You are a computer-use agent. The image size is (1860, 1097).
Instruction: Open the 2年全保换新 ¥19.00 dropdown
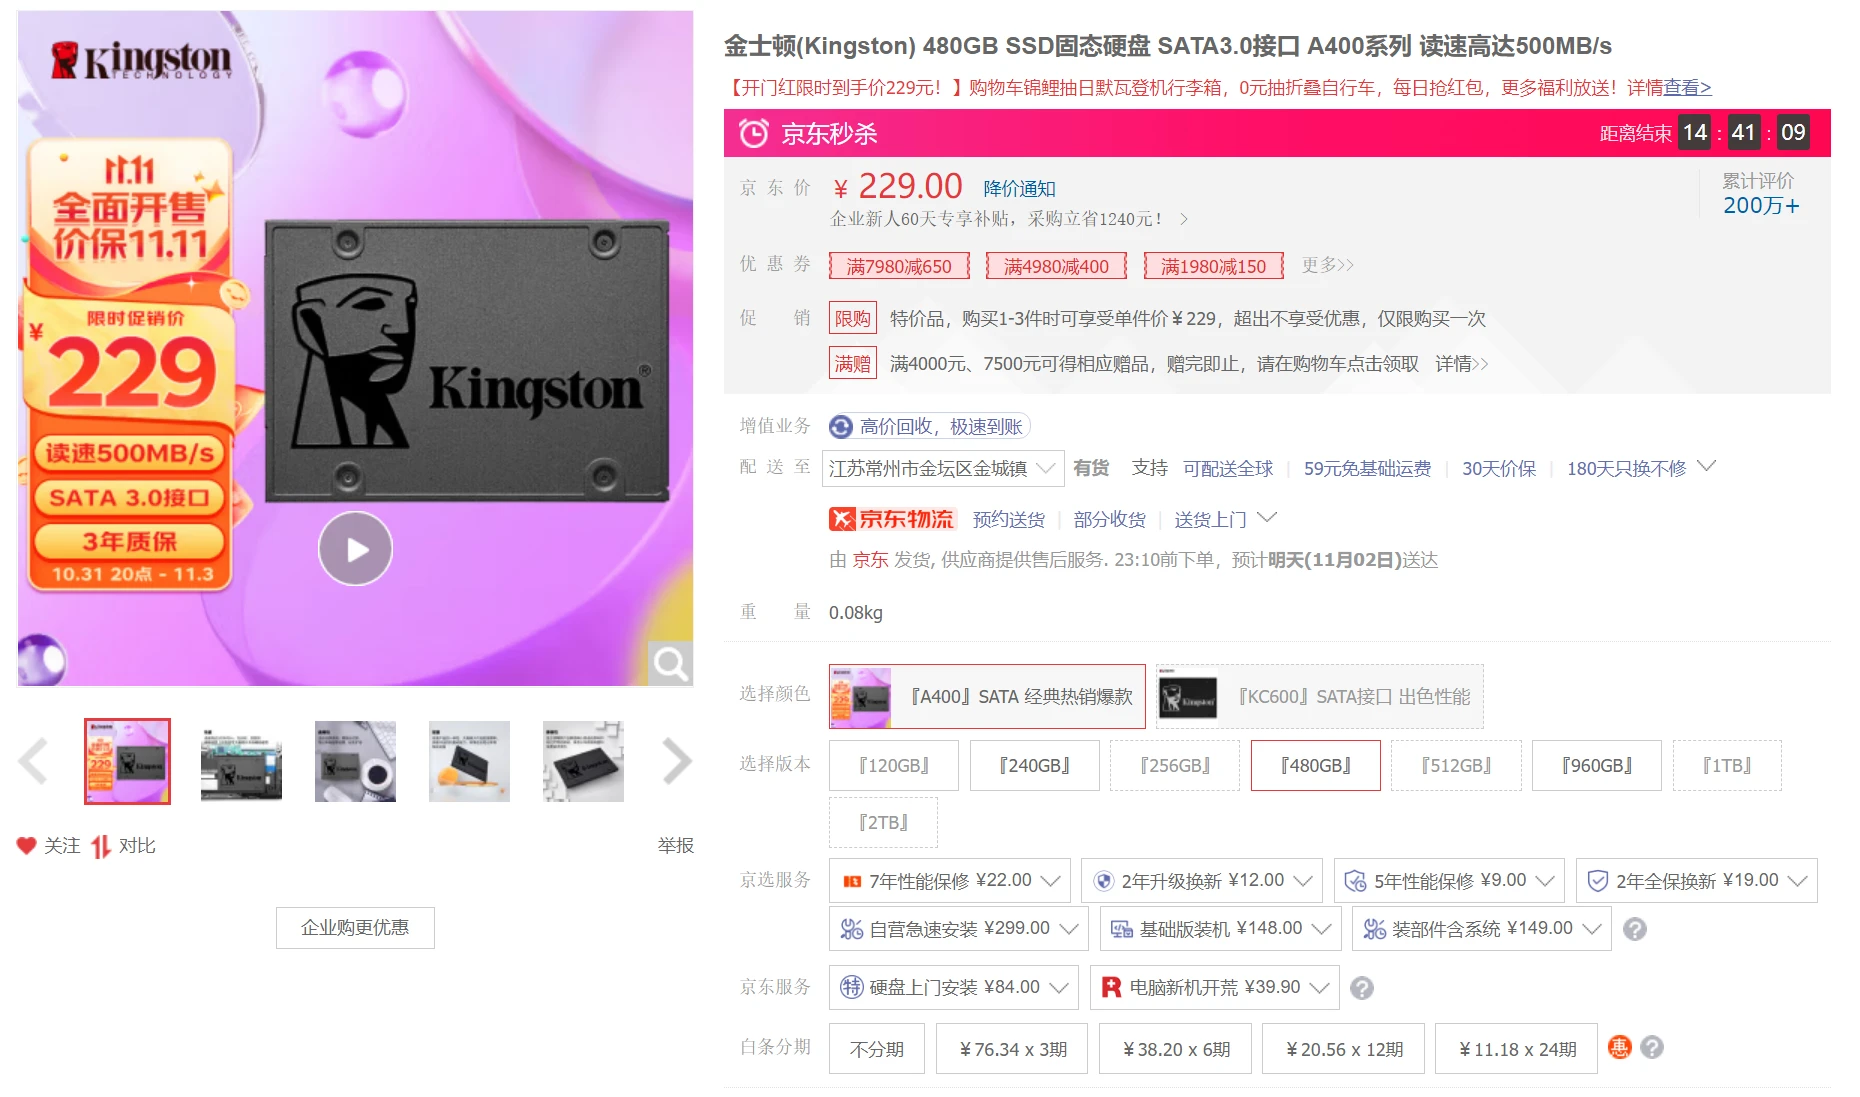pyautogui.click(x=1697, y=880)
